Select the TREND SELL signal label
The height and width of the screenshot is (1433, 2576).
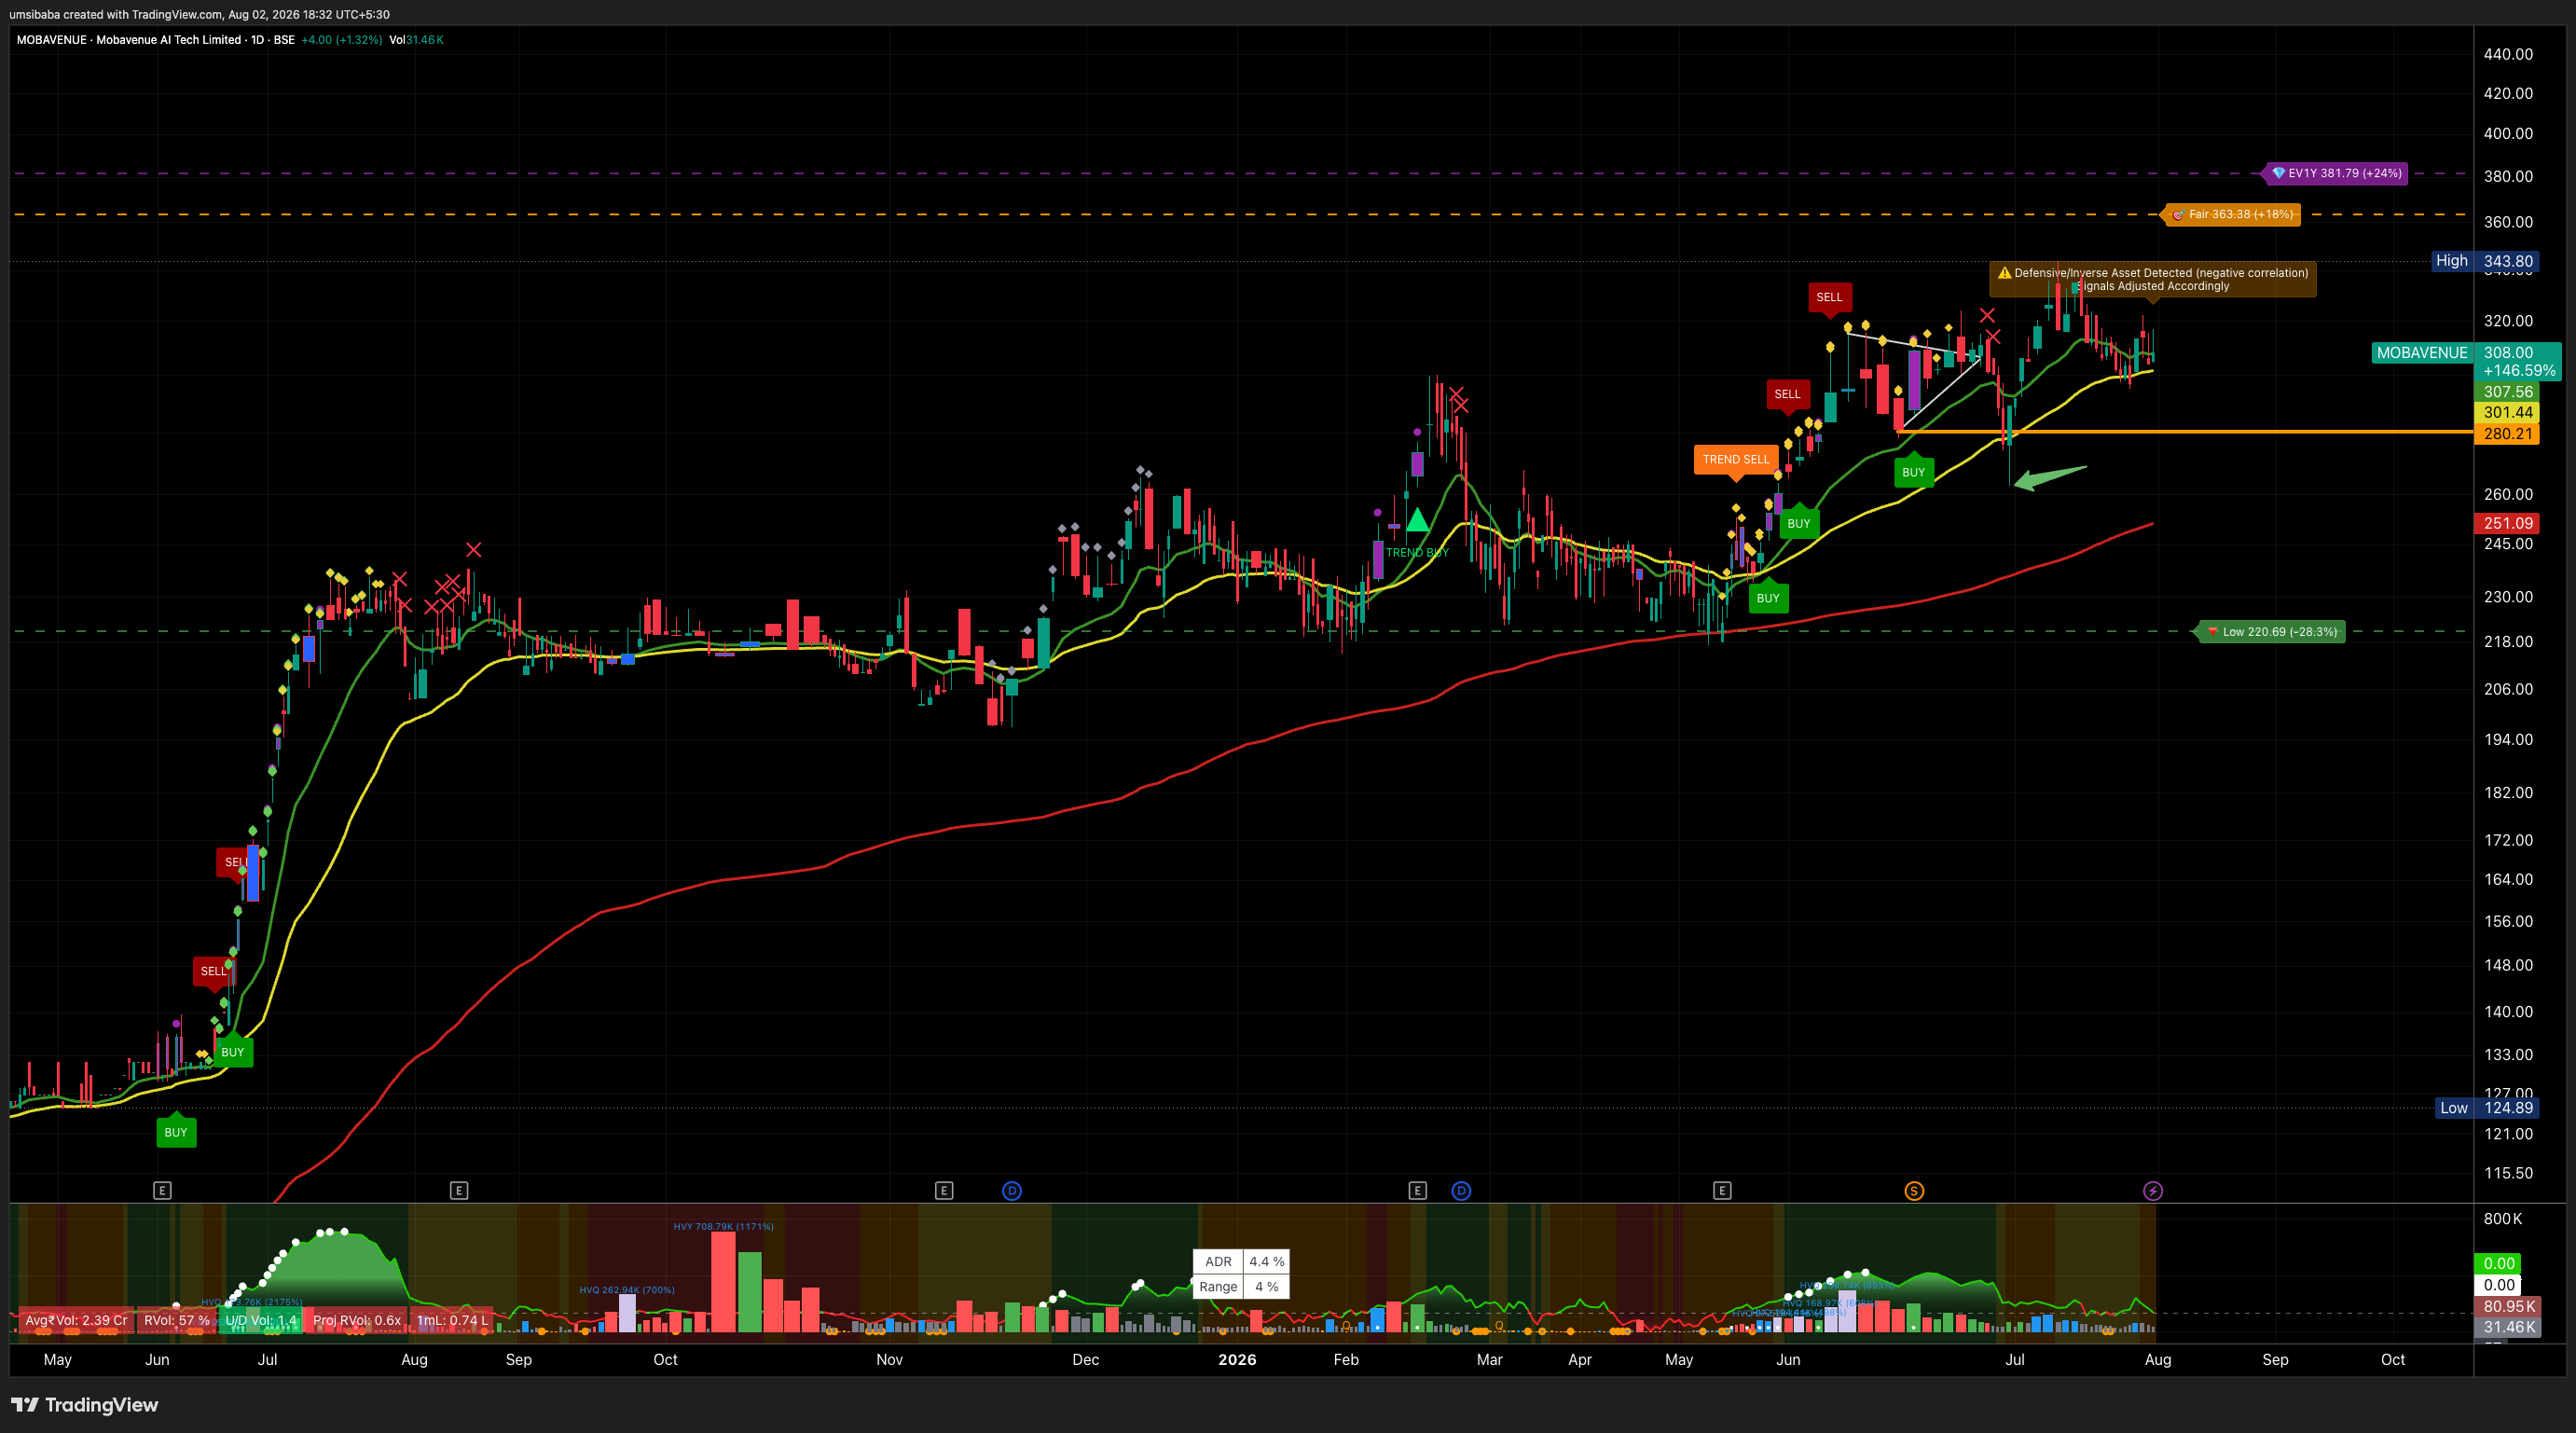point(1736,460)
